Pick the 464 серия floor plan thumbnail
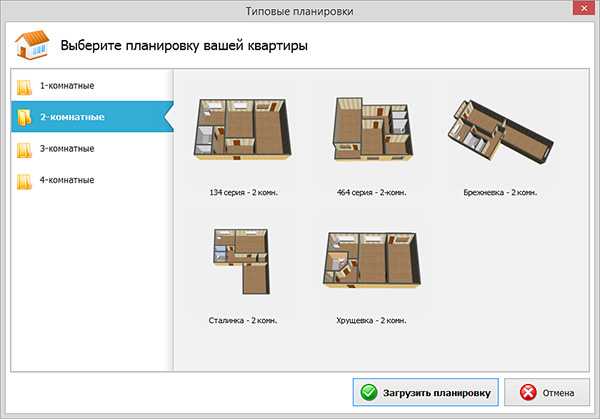 coord(366,129)
